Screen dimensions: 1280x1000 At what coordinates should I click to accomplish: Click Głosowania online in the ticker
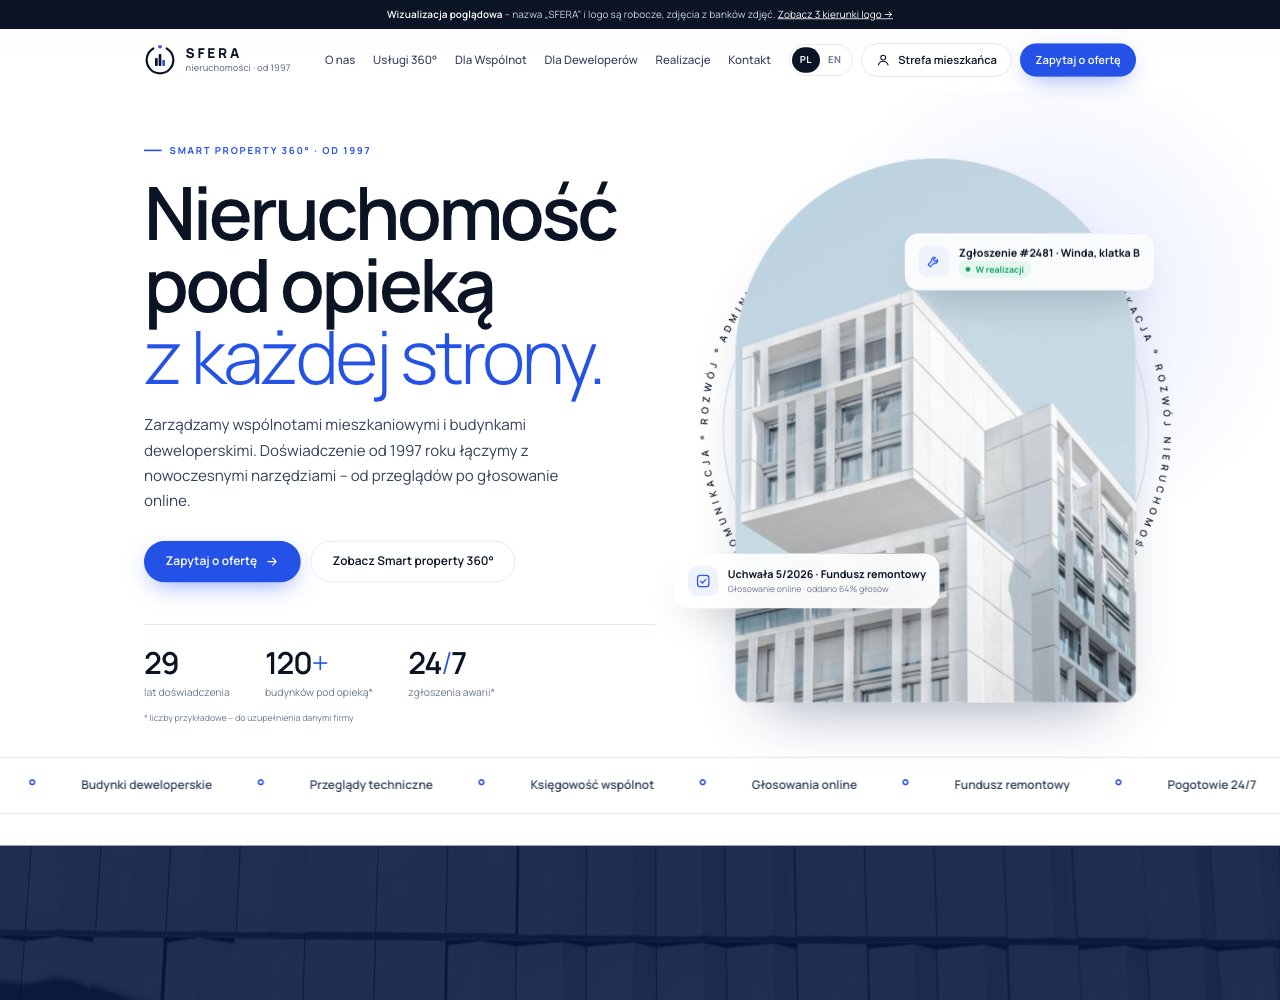click(x=804, y=785)
